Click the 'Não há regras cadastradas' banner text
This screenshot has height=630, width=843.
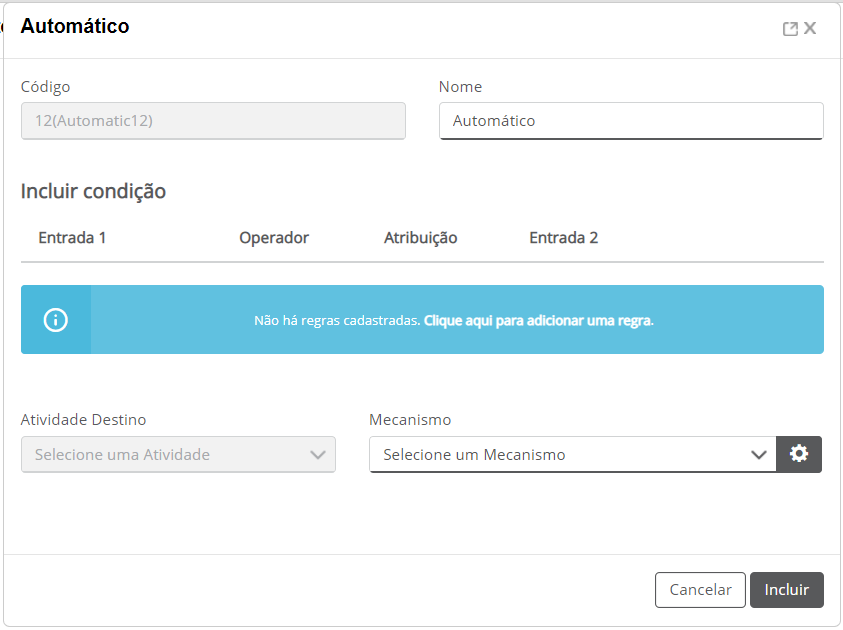(337, 320)
